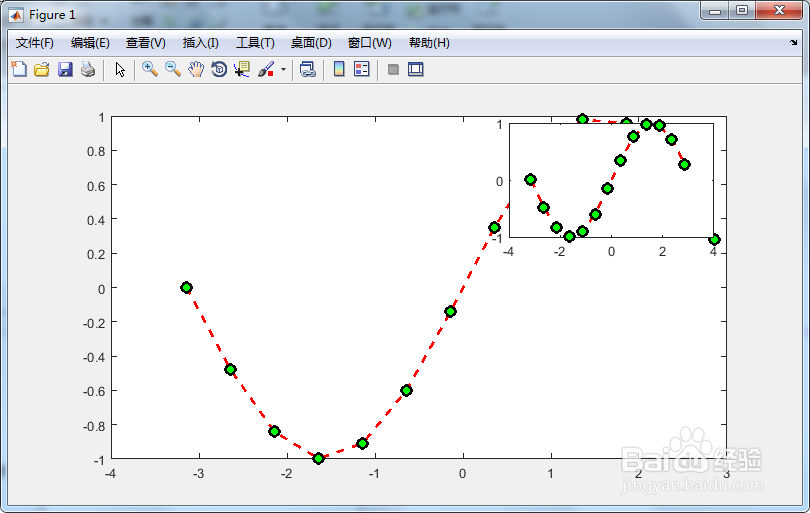Click the Show Plot Tools icon
This screenshot has width=810, height=513.
click(415, 69)
